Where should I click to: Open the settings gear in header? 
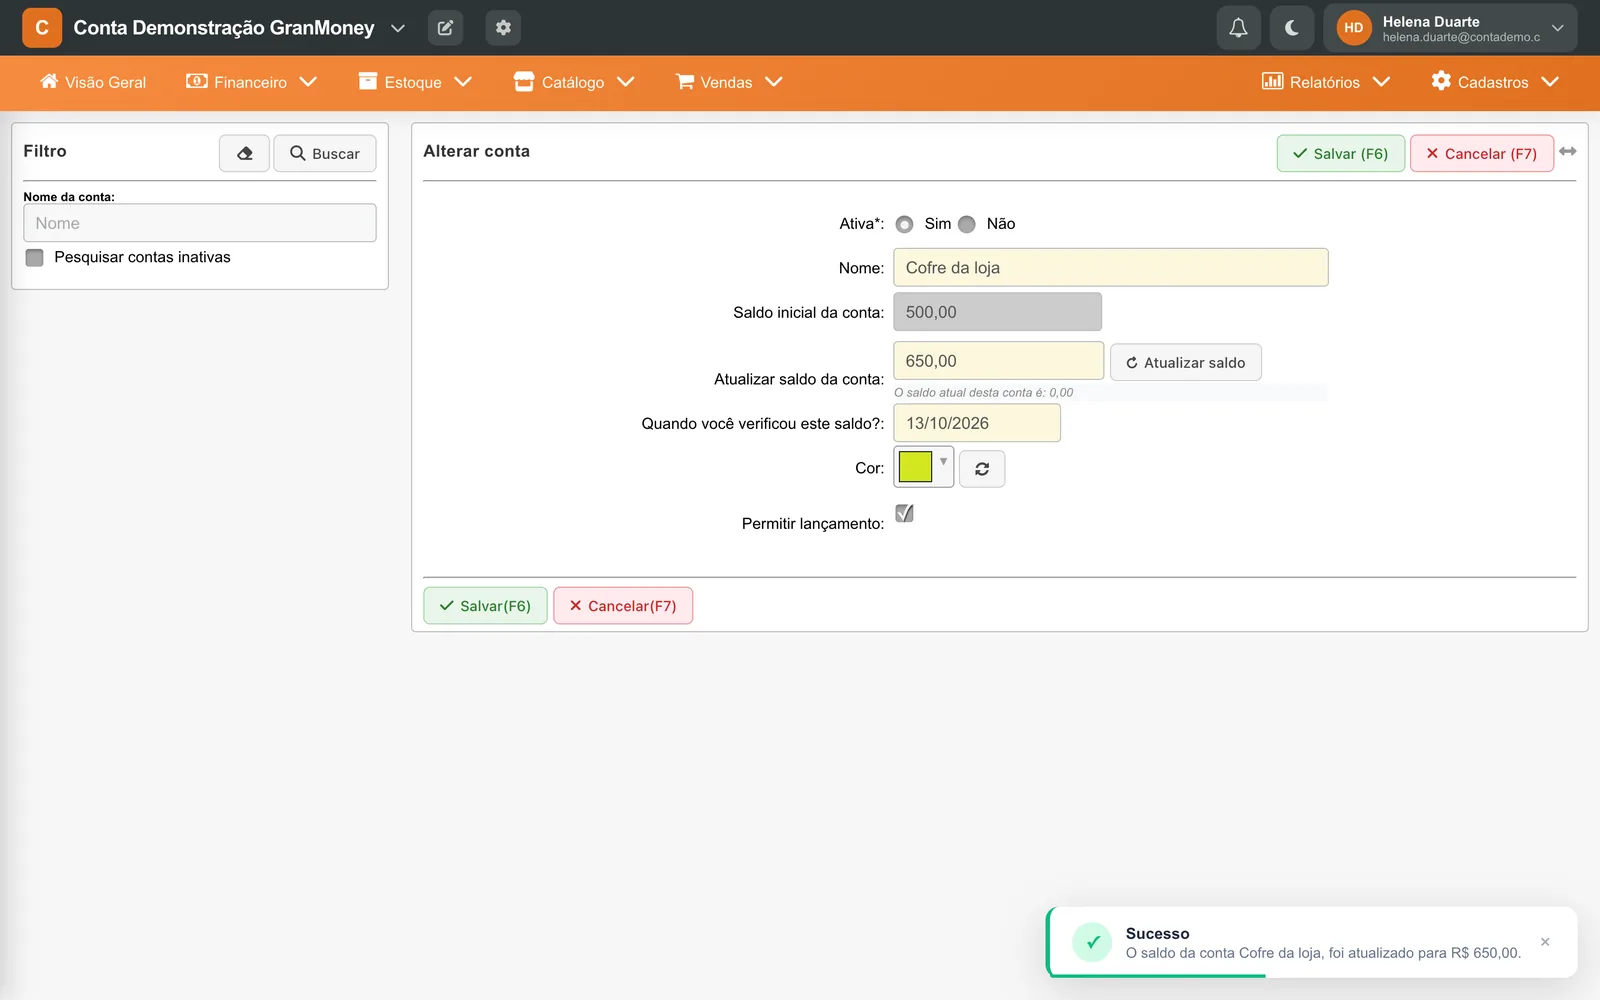pos(503,28)
